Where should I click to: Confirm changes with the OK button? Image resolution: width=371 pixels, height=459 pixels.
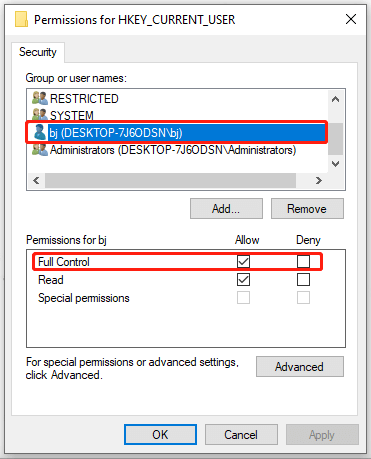[x=160, y=434]
